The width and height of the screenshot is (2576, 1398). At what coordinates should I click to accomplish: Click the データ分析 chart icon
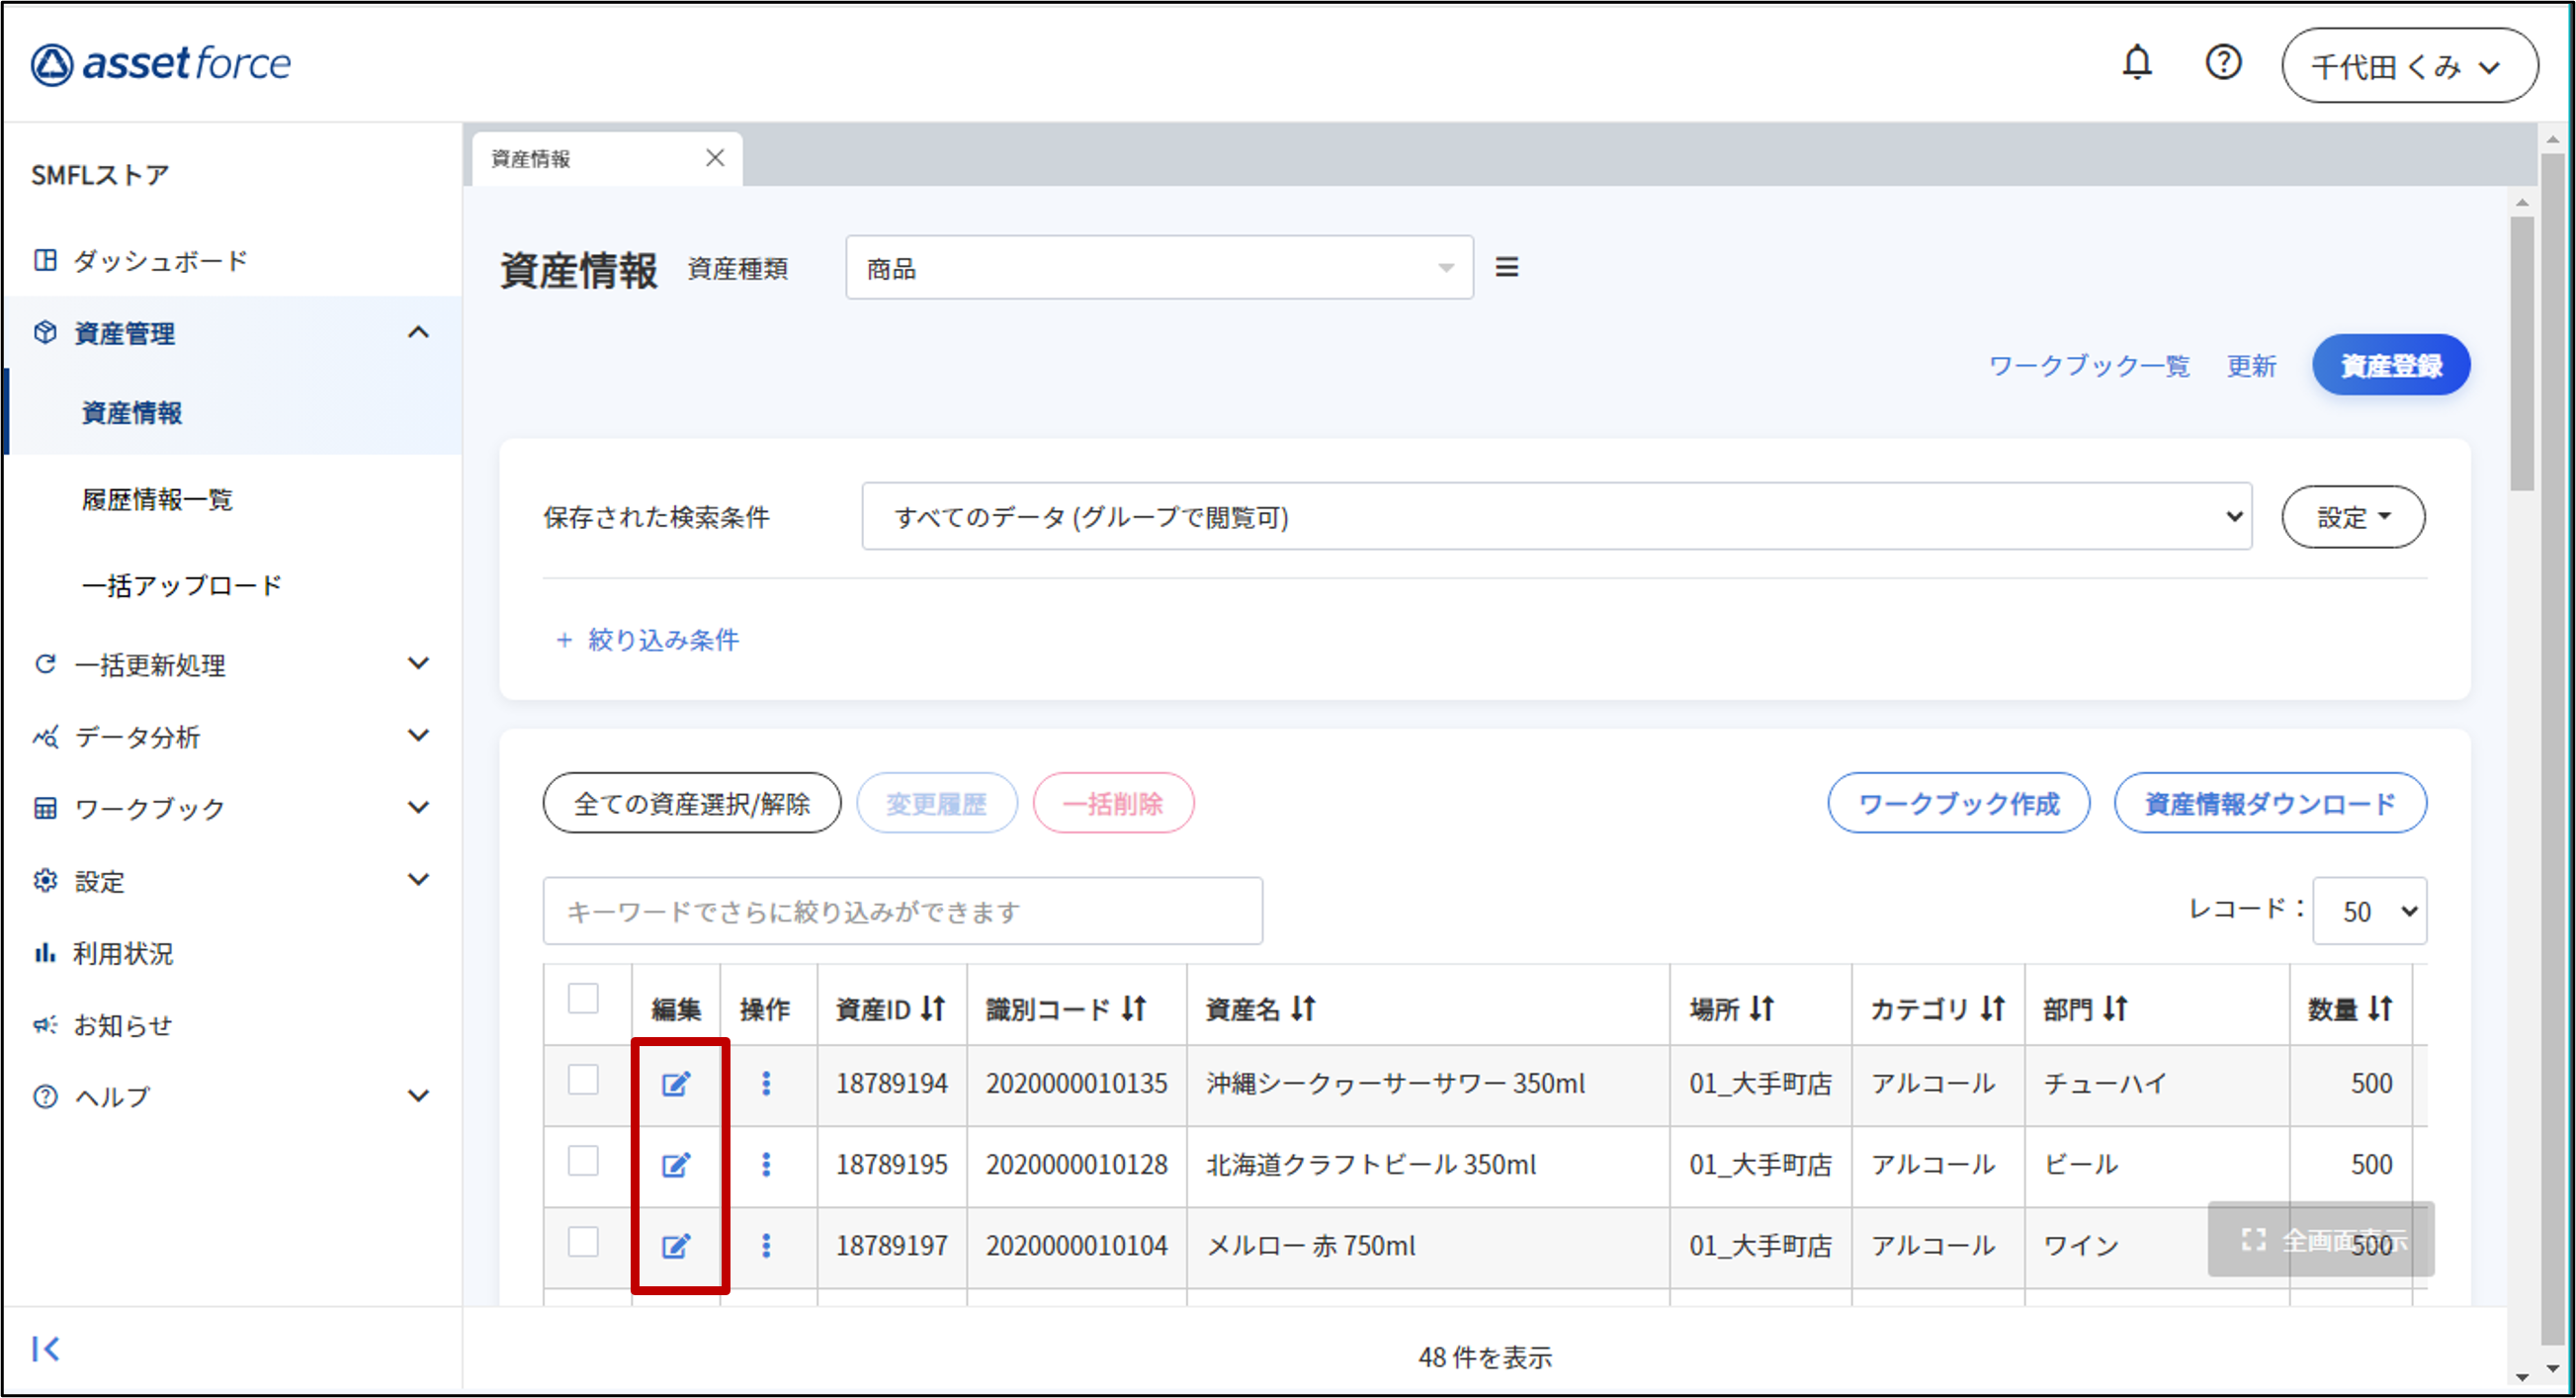pyautogui.click(x=46, y=737)
